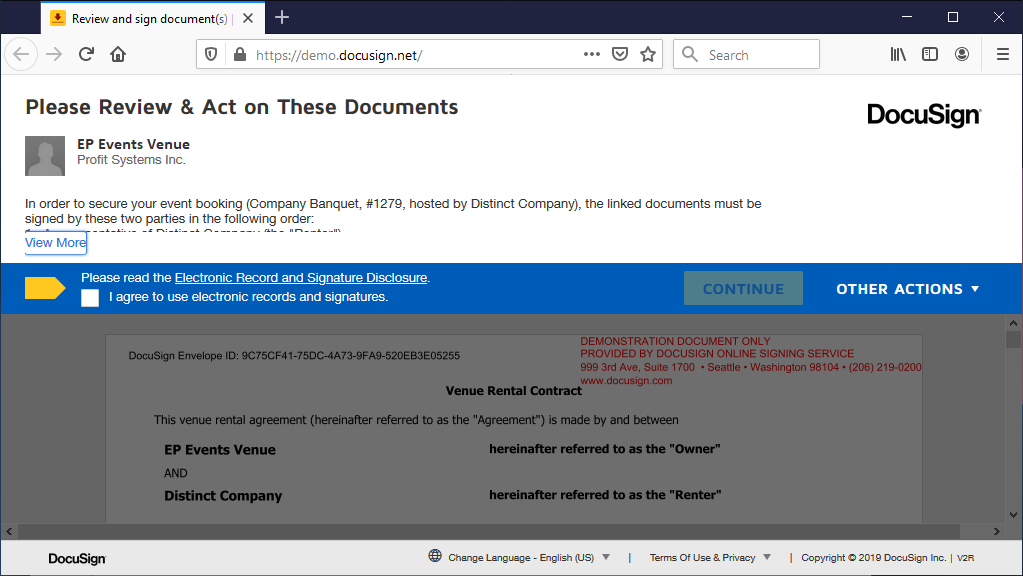Viewport: 1023px width, 576px height.
Task: Go back to previous page
Action: pos(21,54)
